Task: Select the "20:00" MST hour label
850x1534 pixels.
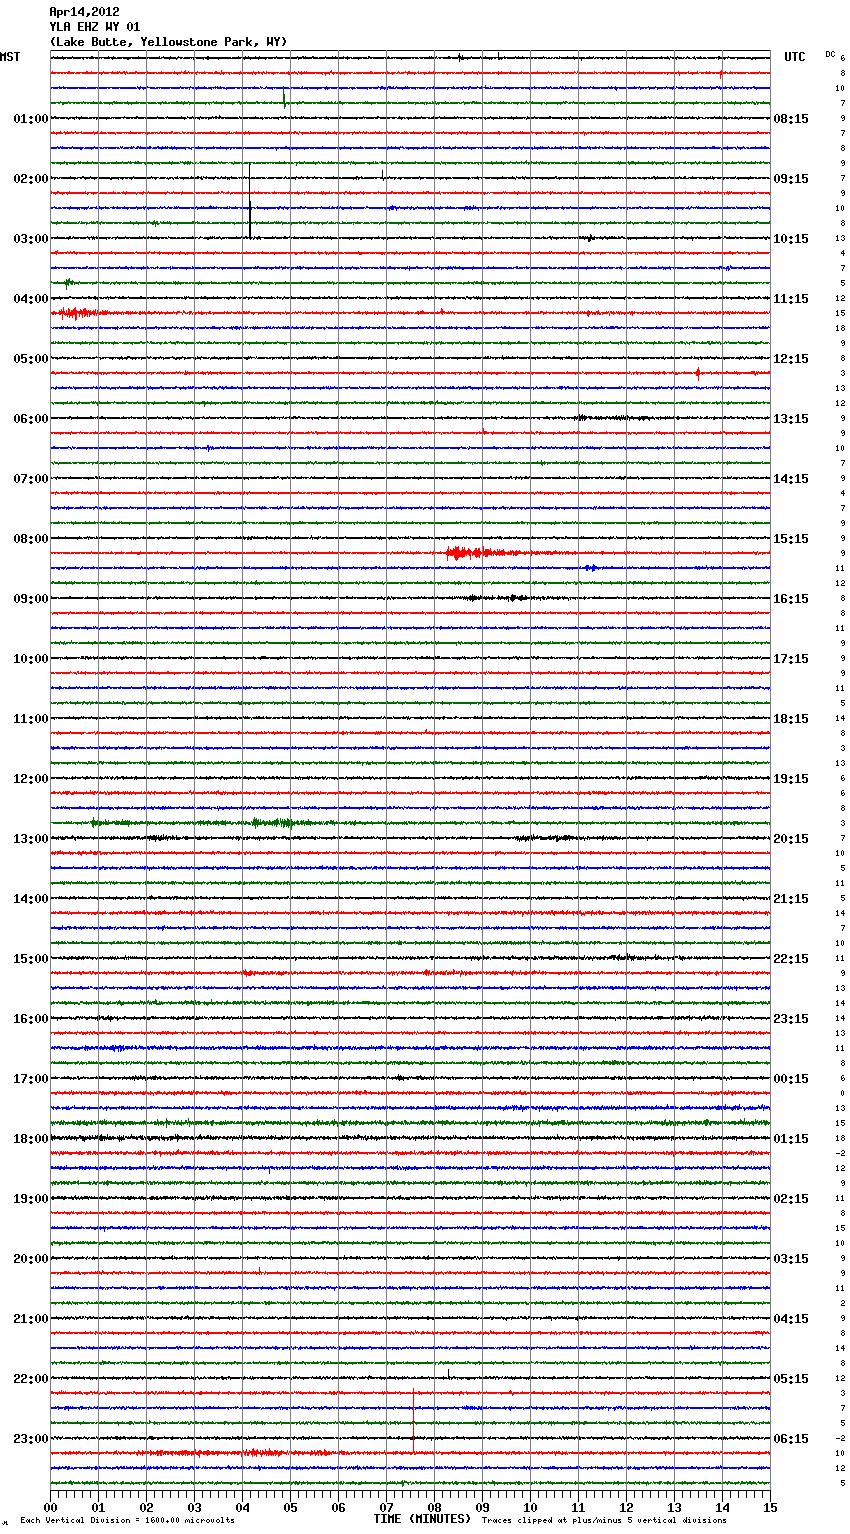Action: (31, 1259)
